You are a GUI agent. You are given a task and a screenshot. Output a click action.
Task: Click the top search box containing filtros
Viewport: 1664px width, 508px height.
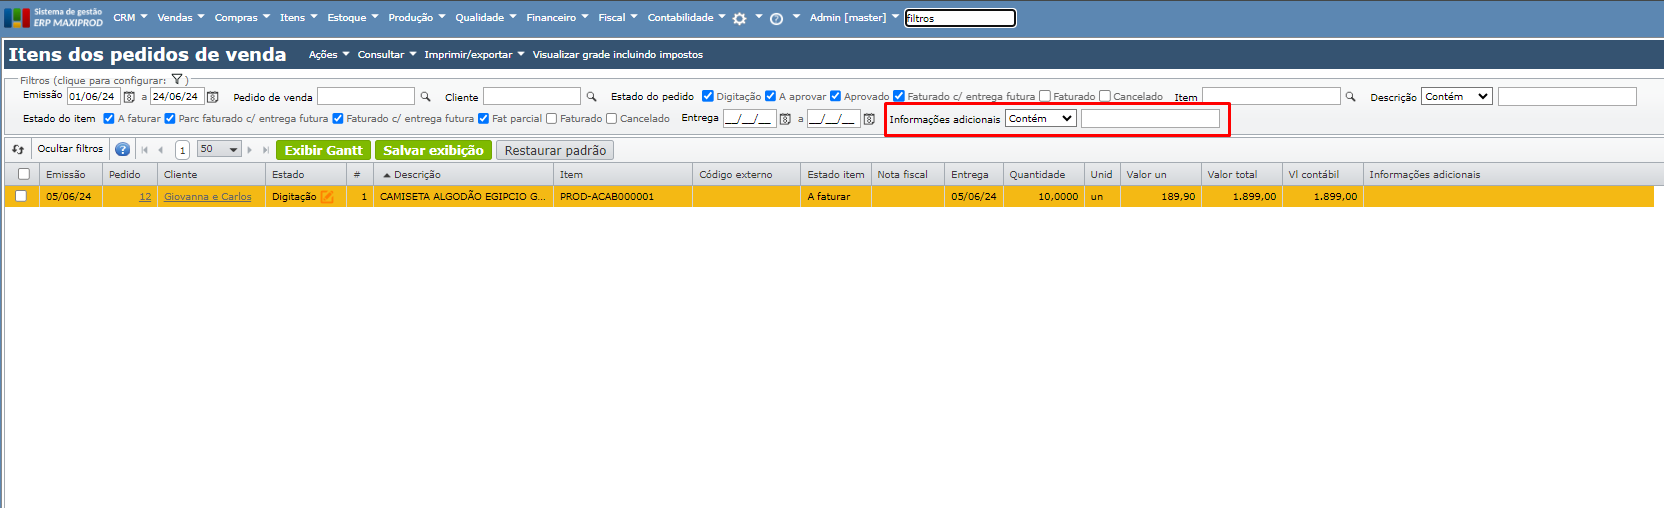960,18
